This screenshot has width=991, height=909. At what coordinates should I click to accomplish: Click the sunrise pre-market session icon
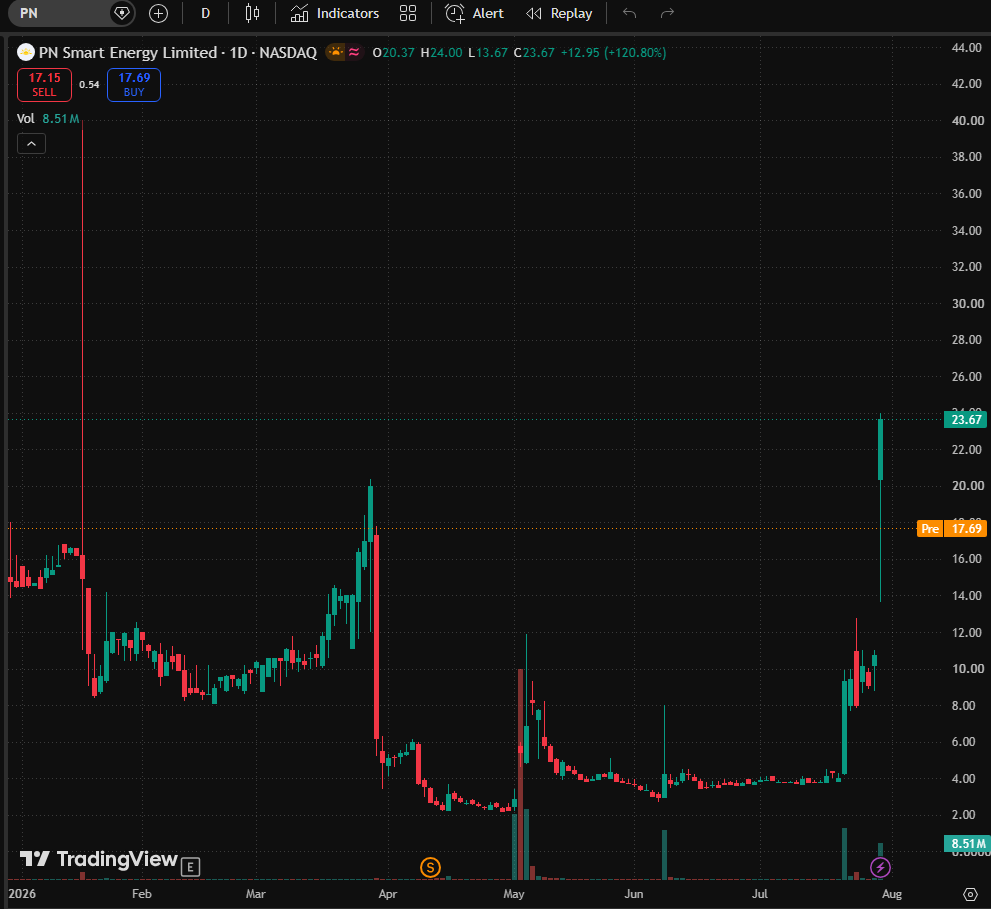pos(336,52)
